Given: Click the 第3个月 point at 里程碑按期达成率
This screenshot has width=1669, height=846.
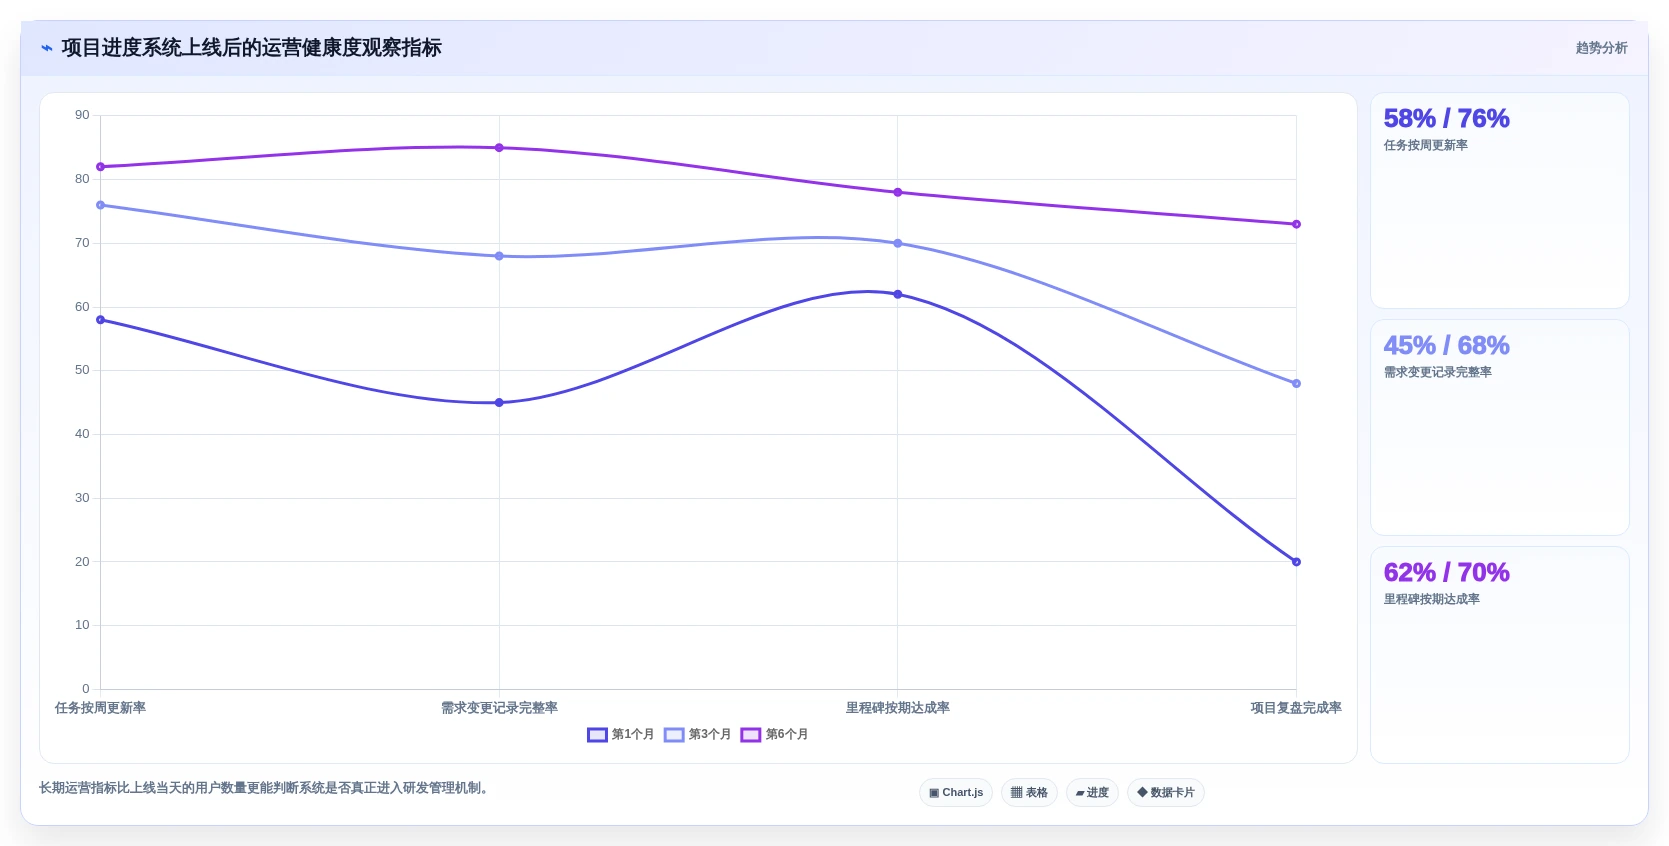Looking at the screenshot, I should (x=898, y=243).
